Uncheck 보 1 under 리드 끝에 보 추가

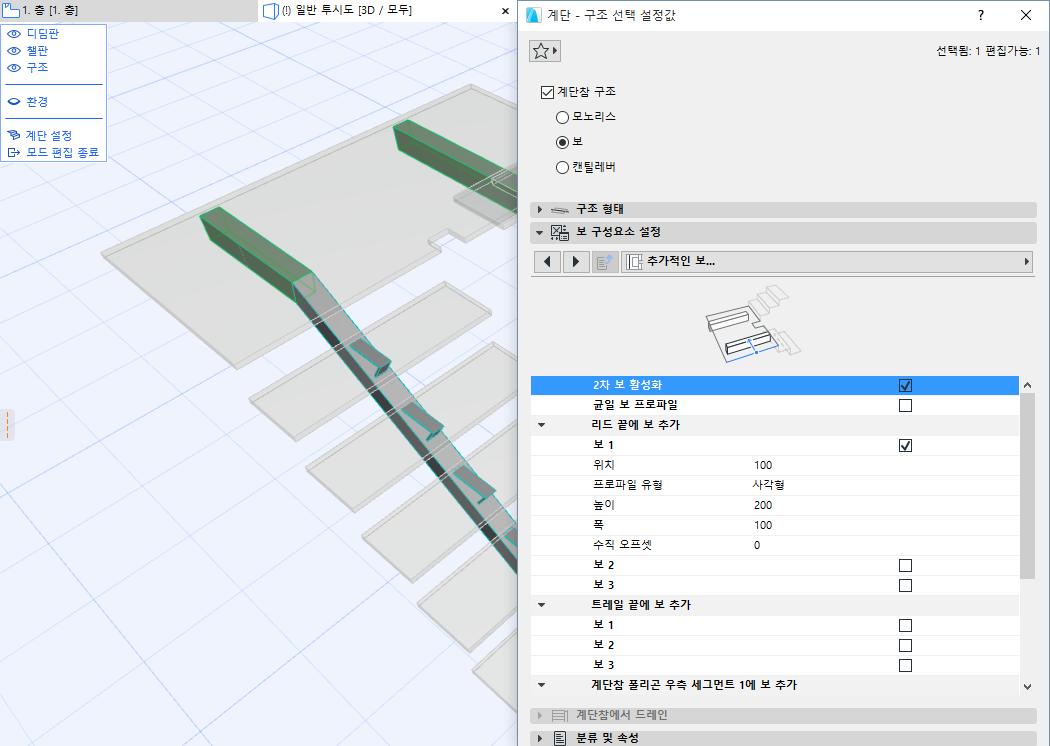[x=905, y=445]
